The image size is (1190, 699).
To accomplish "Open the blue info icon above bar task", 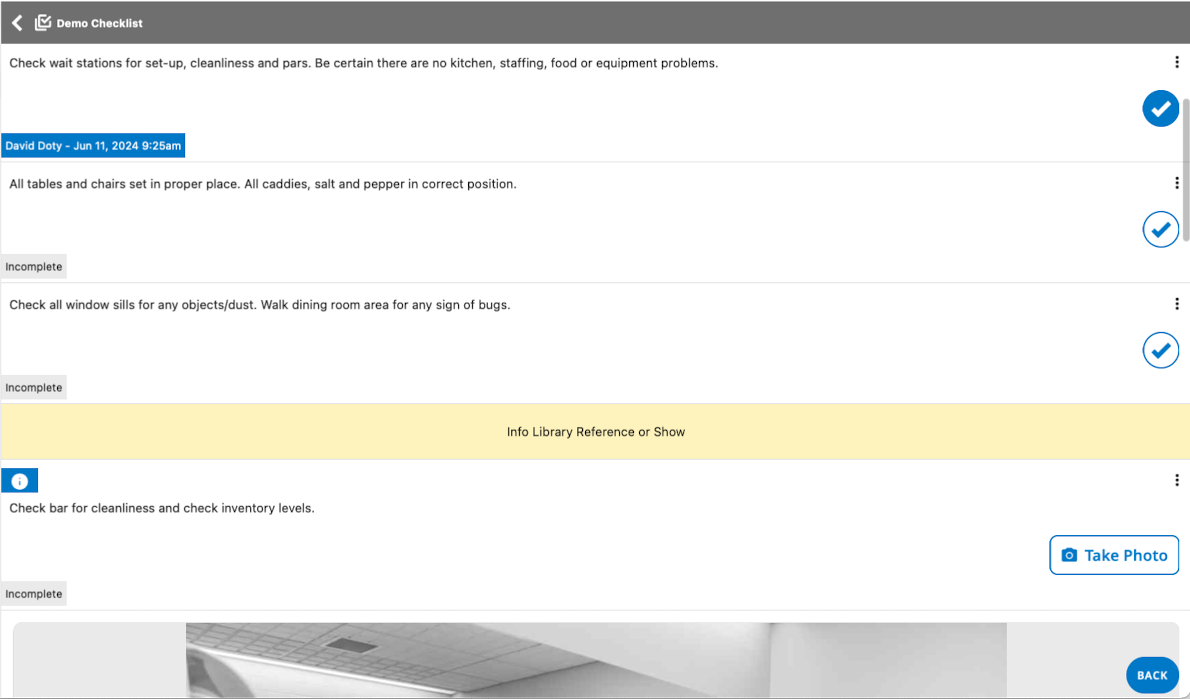I will (x=20, y=481).
